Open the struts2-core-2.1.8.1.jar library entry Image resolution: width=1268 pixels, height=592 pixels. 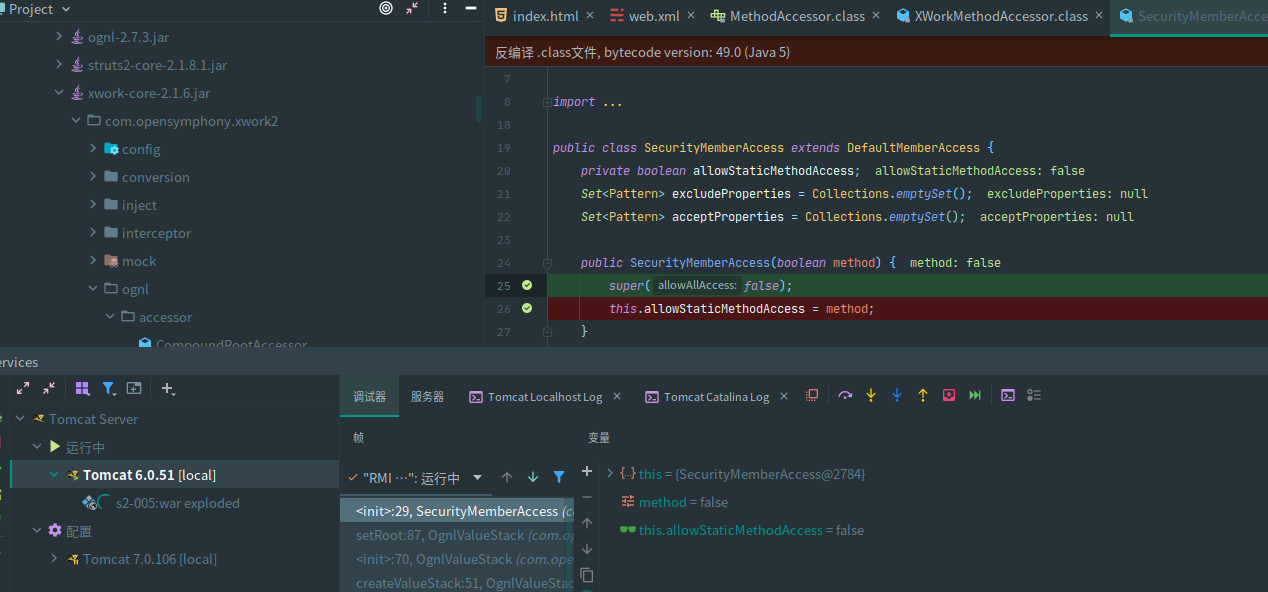pyautogui.click(x=157, y=65)
